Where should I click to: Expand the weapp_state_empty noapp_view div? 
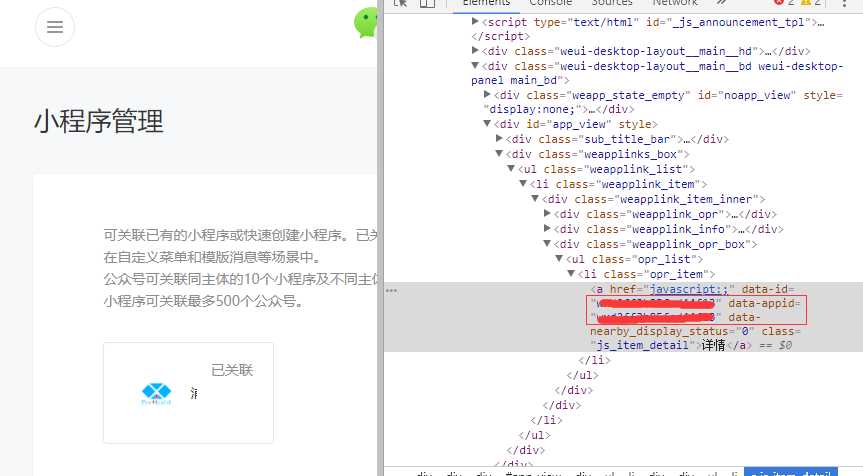pos(487,94)
